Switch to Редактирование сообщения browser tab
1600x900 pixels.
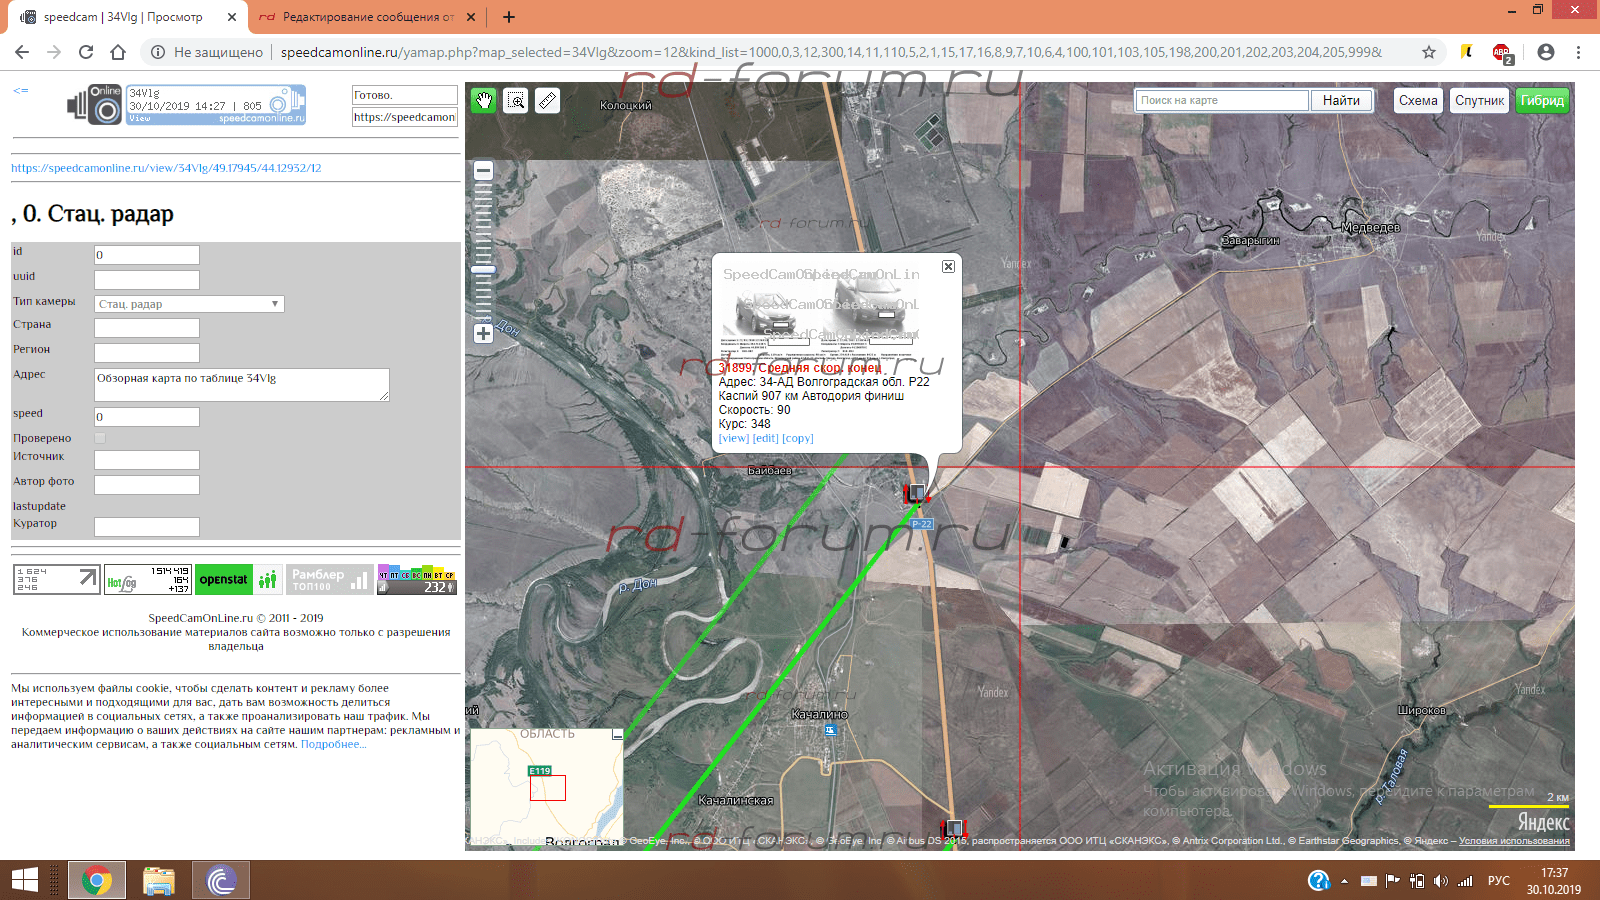click(367, 17)
